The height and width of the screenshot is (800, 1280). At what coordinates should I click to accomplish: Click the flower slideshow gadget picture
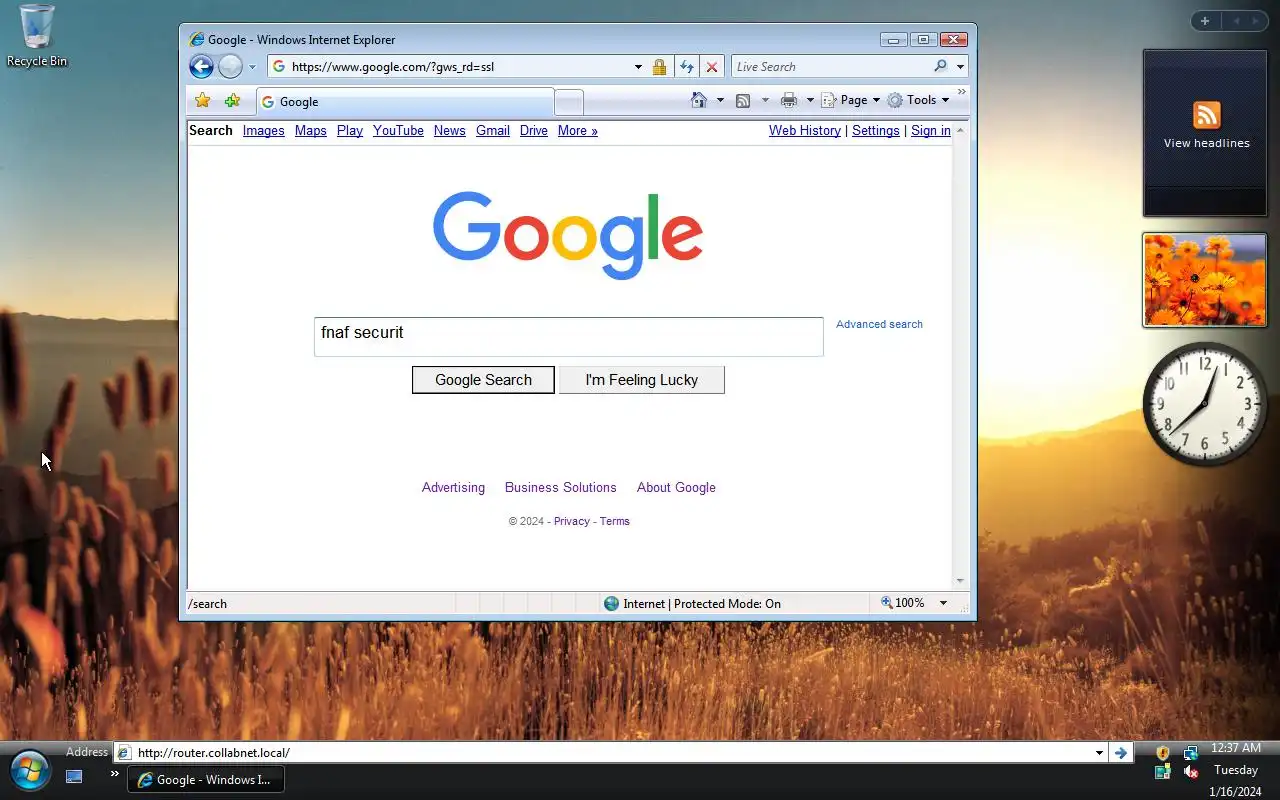pyautogui.click(x=1205, y=280)
